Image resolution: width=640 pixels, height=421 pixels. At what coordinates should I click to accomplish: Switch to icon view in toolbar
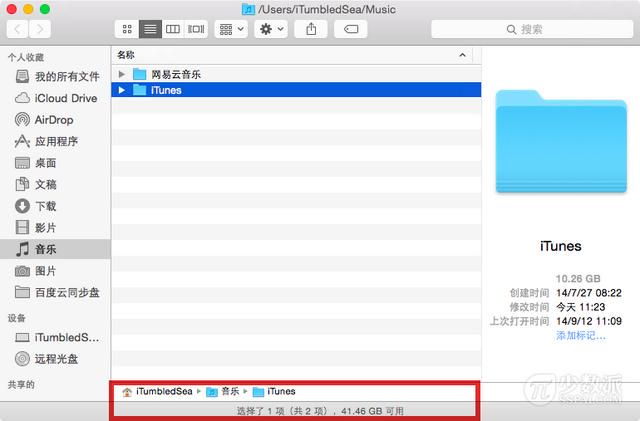[127, 29]
